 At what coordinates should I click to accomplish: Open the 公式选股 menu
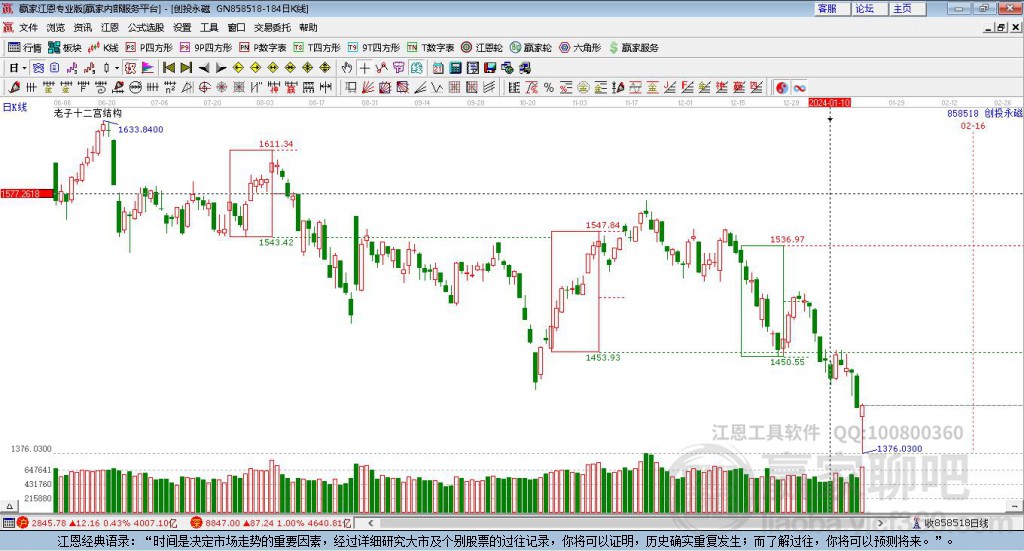pyautogui.click(x=146, y=27)
